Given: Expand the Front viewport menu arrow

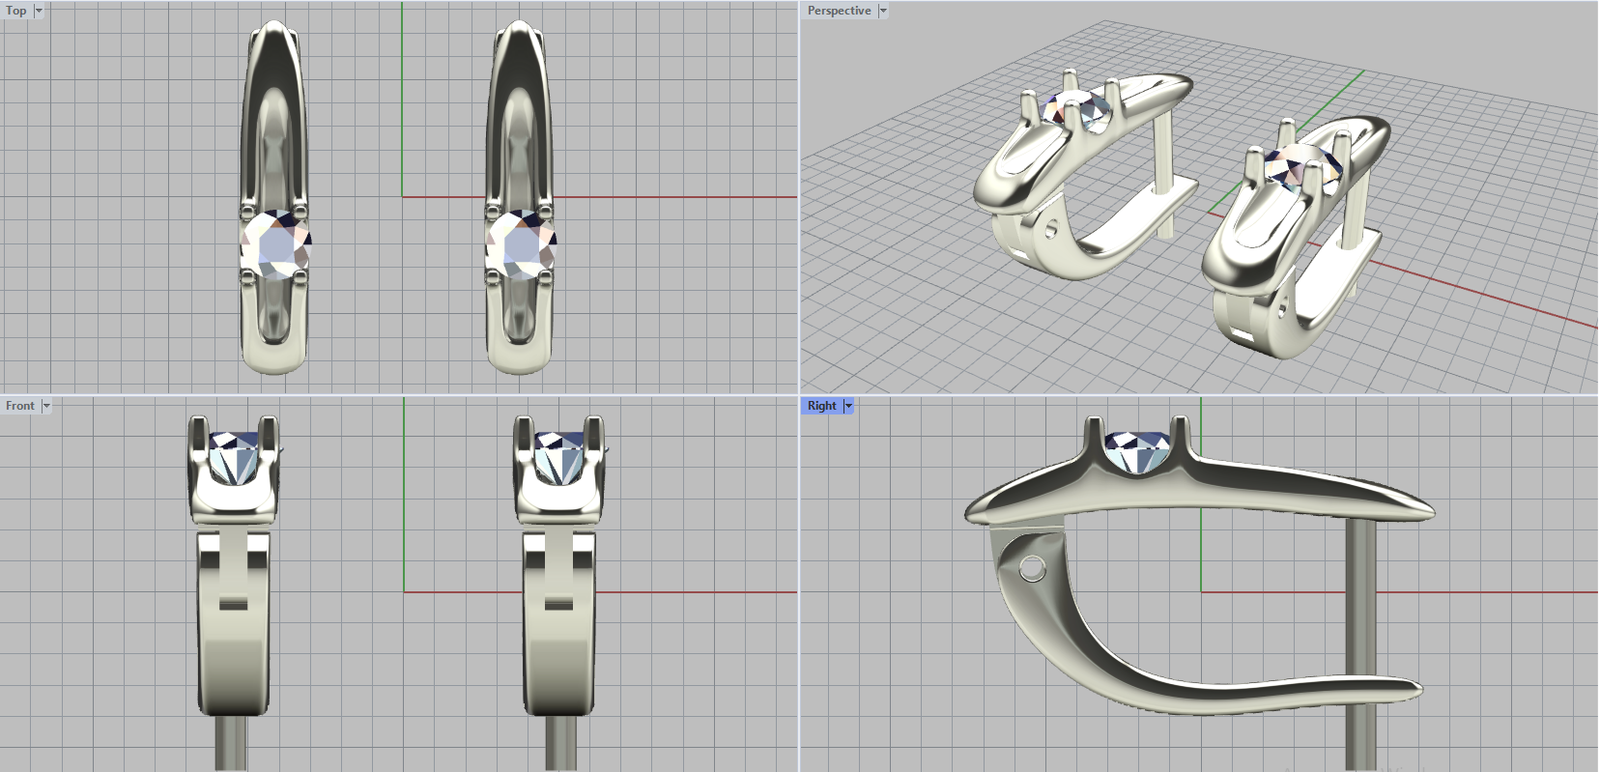Looking at the screenshot, I should (x=46, y=406).
